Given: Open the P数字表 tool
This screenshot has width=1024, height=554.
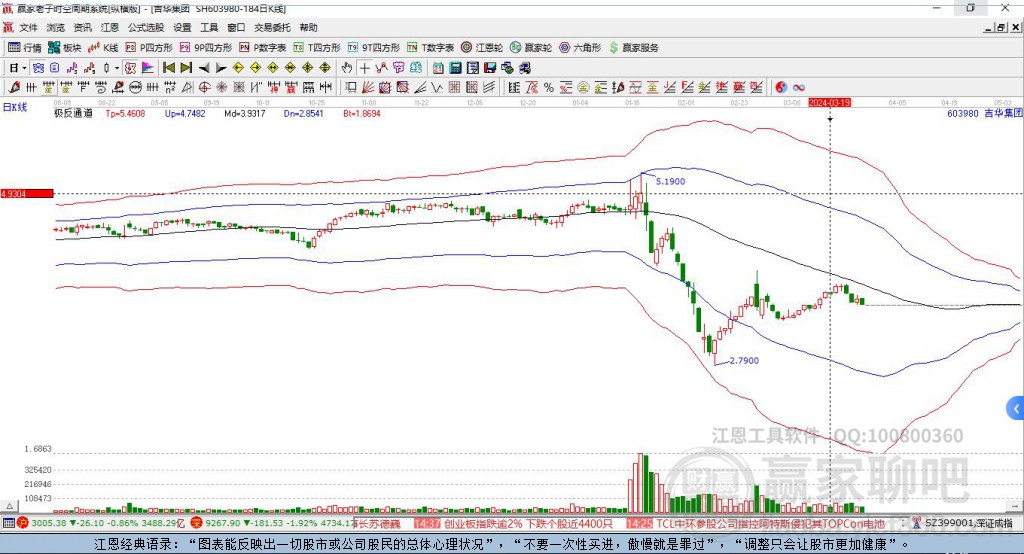Looking at the screenshot, I should tap(262, 48).
